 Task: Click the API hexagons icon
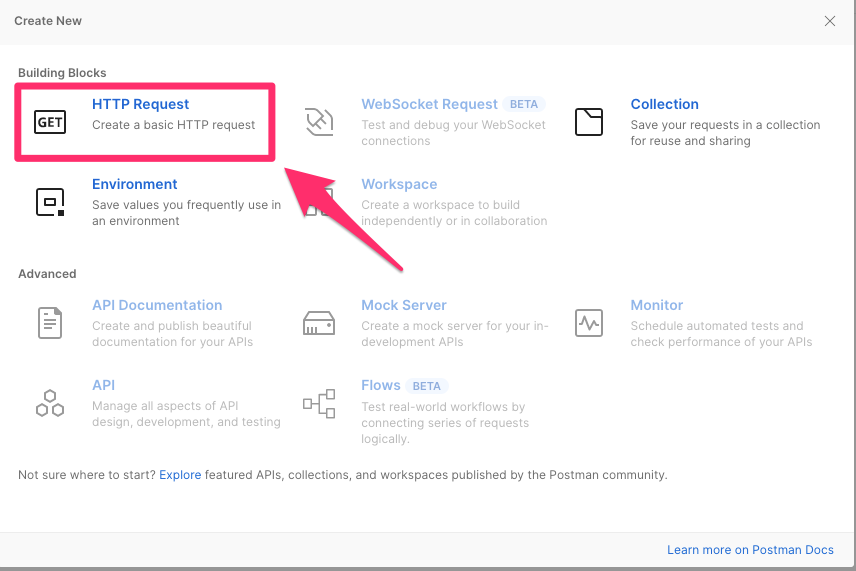[x=50, y=403]
